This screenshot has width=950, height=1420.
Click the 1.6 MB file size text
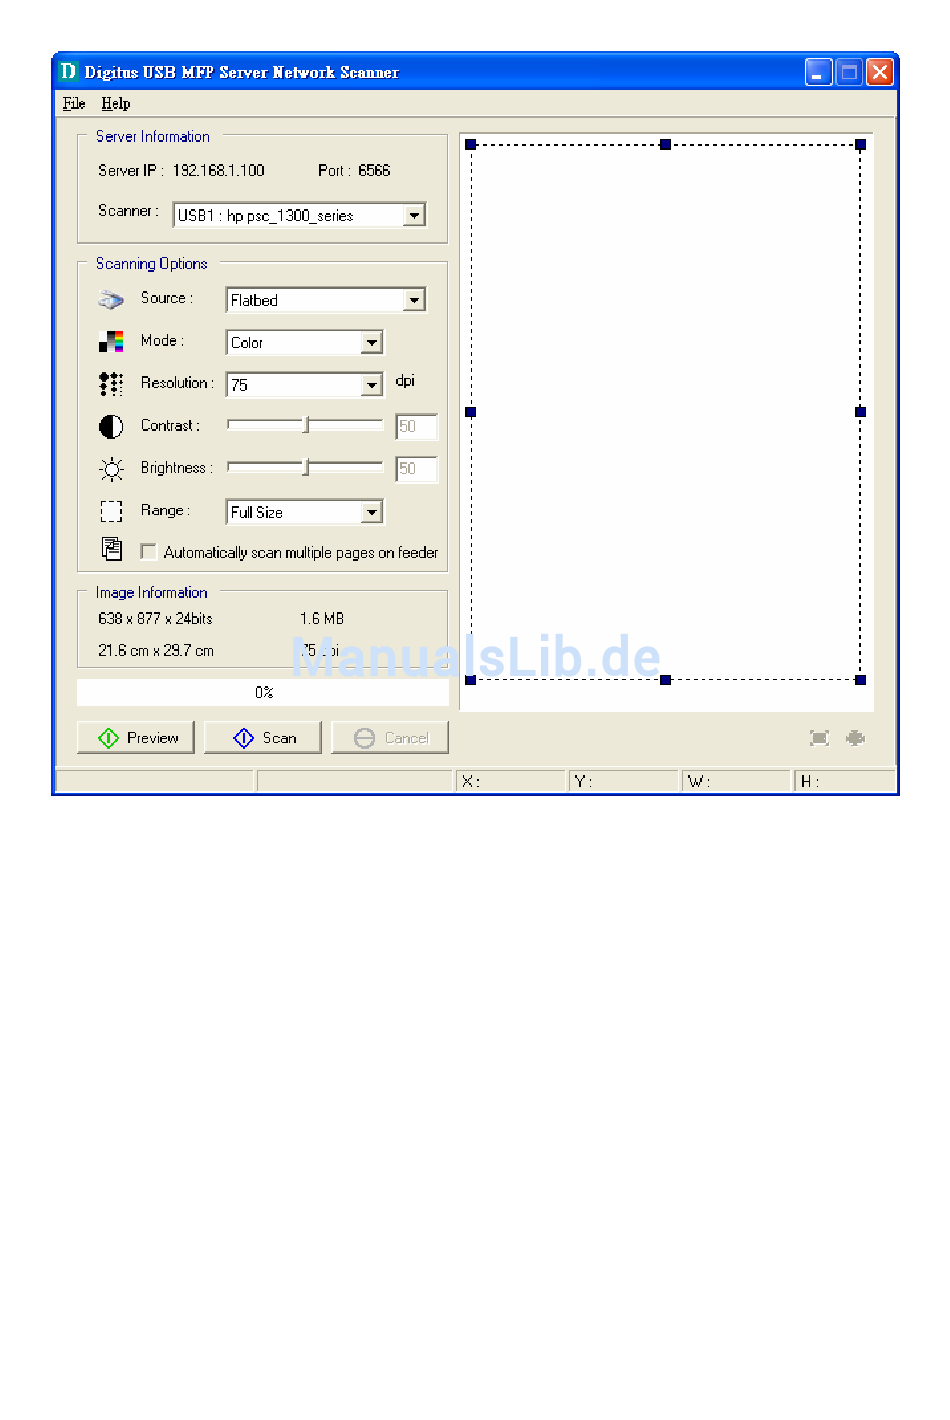[322, 619]
